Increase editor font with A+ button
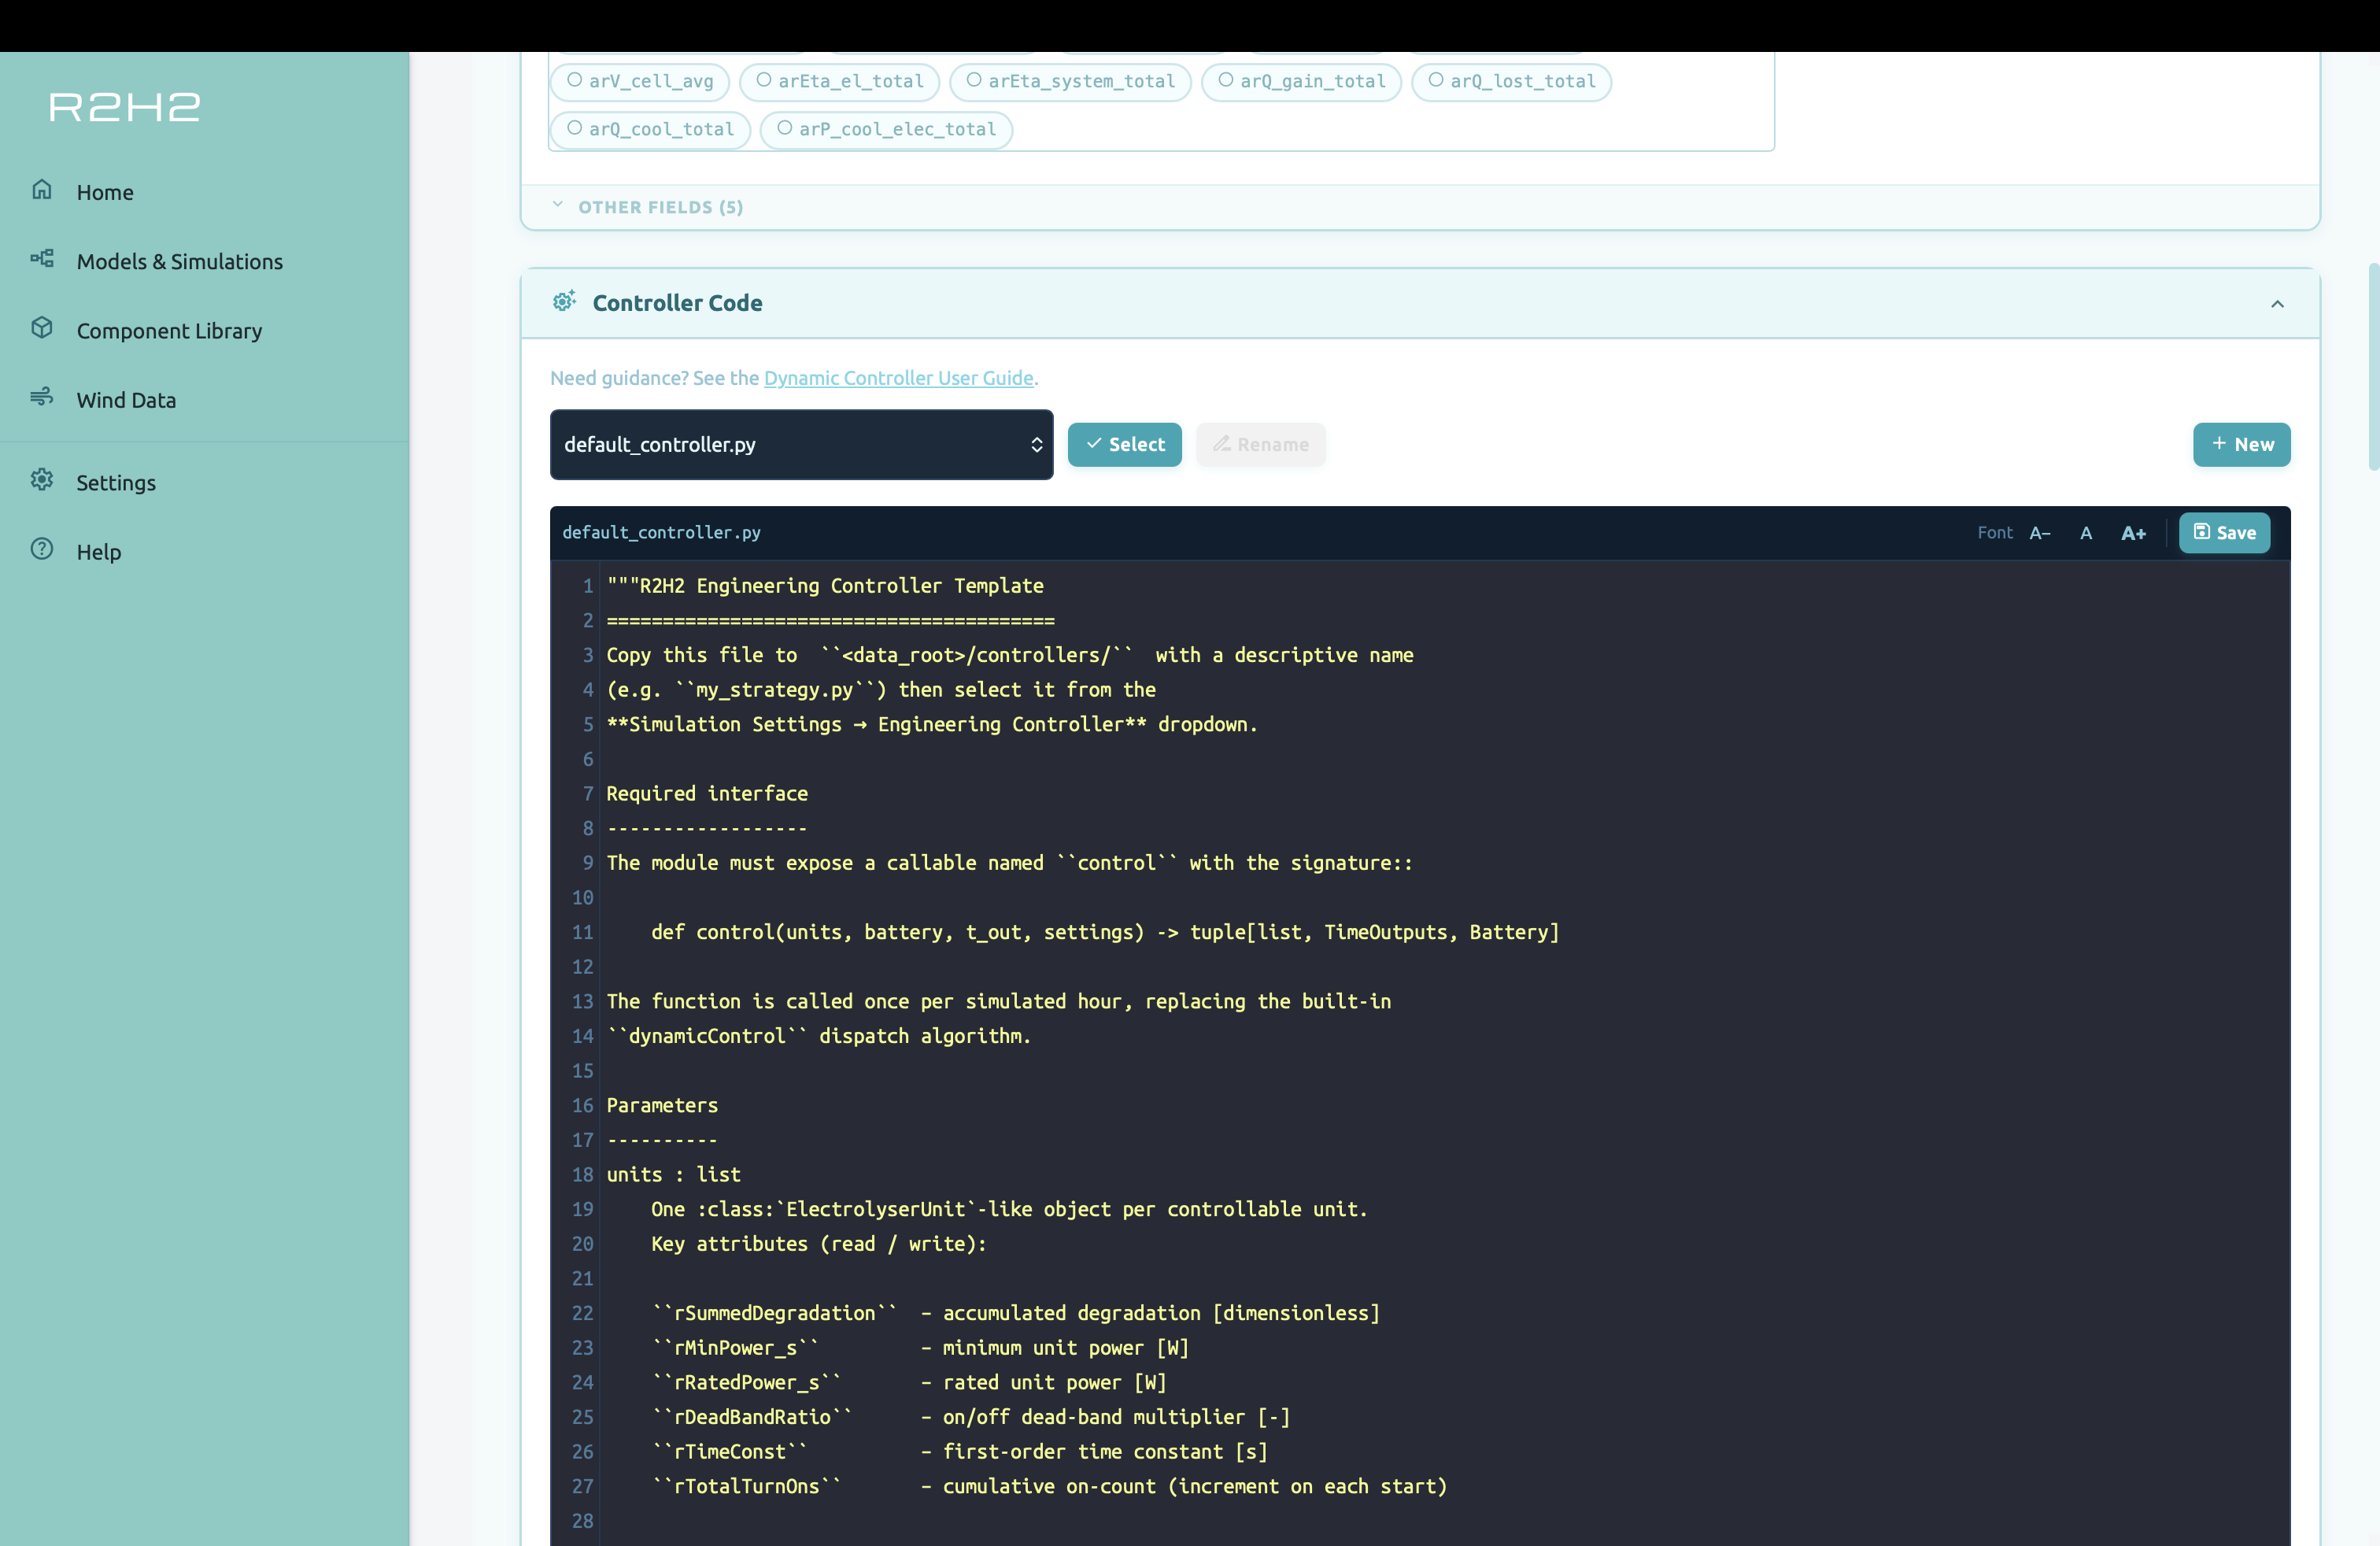Viewport: 2380px width, 1546px height. click(x=2133, y=533)
